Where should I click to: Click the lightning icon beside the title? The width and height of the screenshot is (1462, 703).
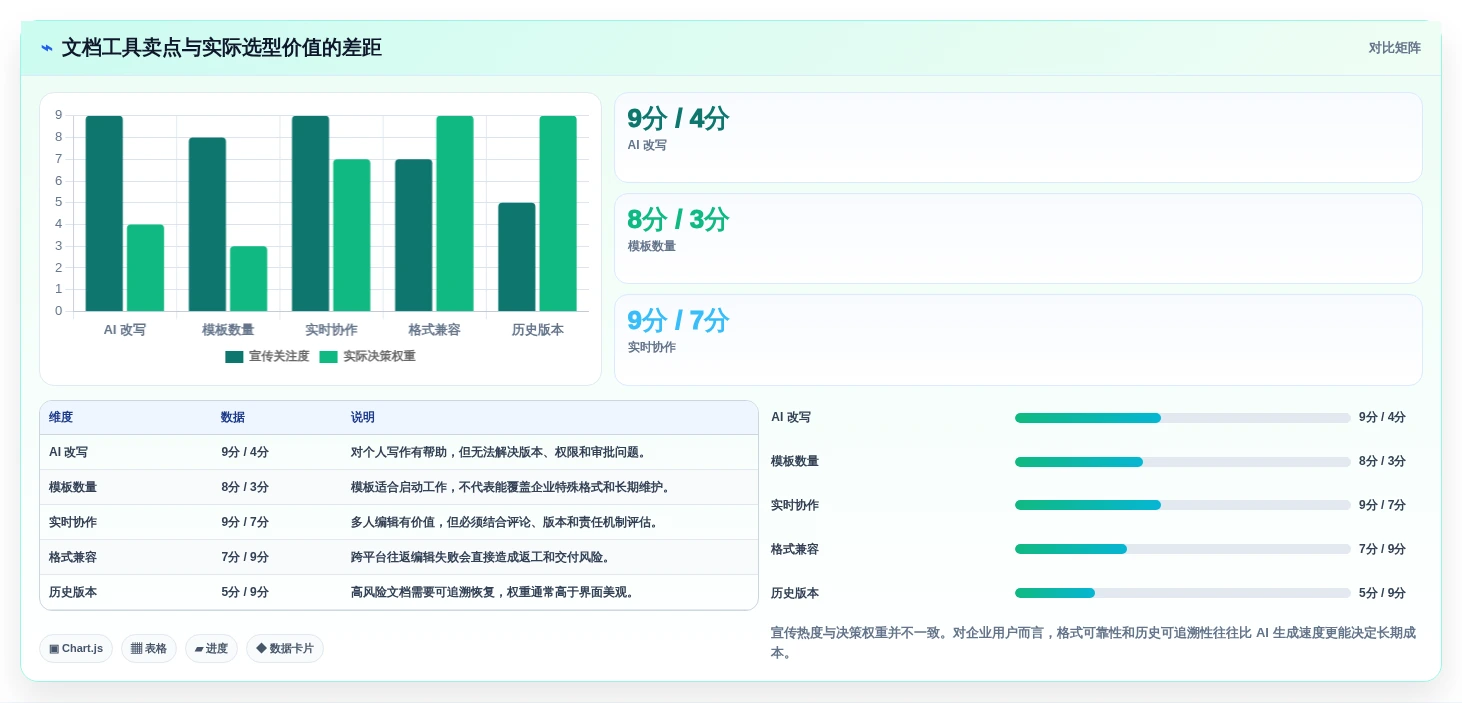pos(47,48)
